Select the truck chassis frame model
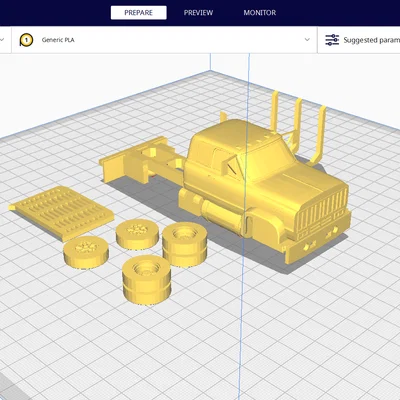400x400 pixels. click(x=142, y=160)
